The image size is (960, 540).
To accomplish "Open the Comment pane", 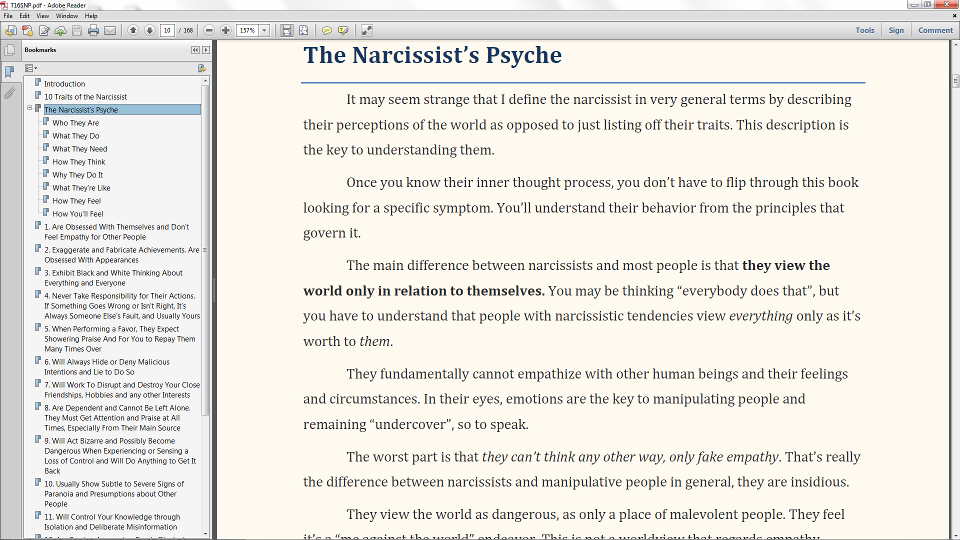I will [935, 30].
